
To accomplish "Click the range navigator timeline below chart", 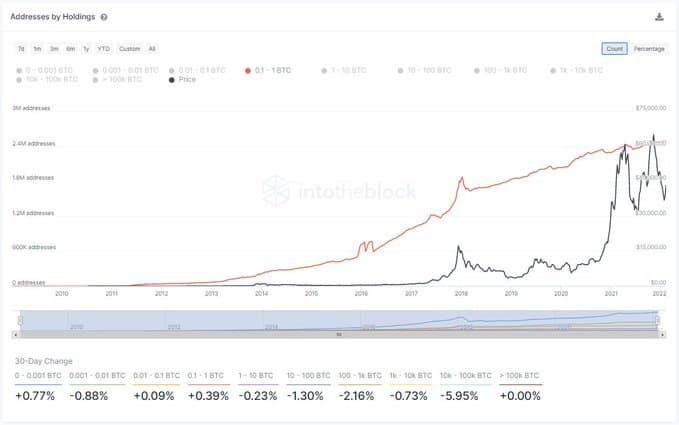I will [x=339, y=319].
